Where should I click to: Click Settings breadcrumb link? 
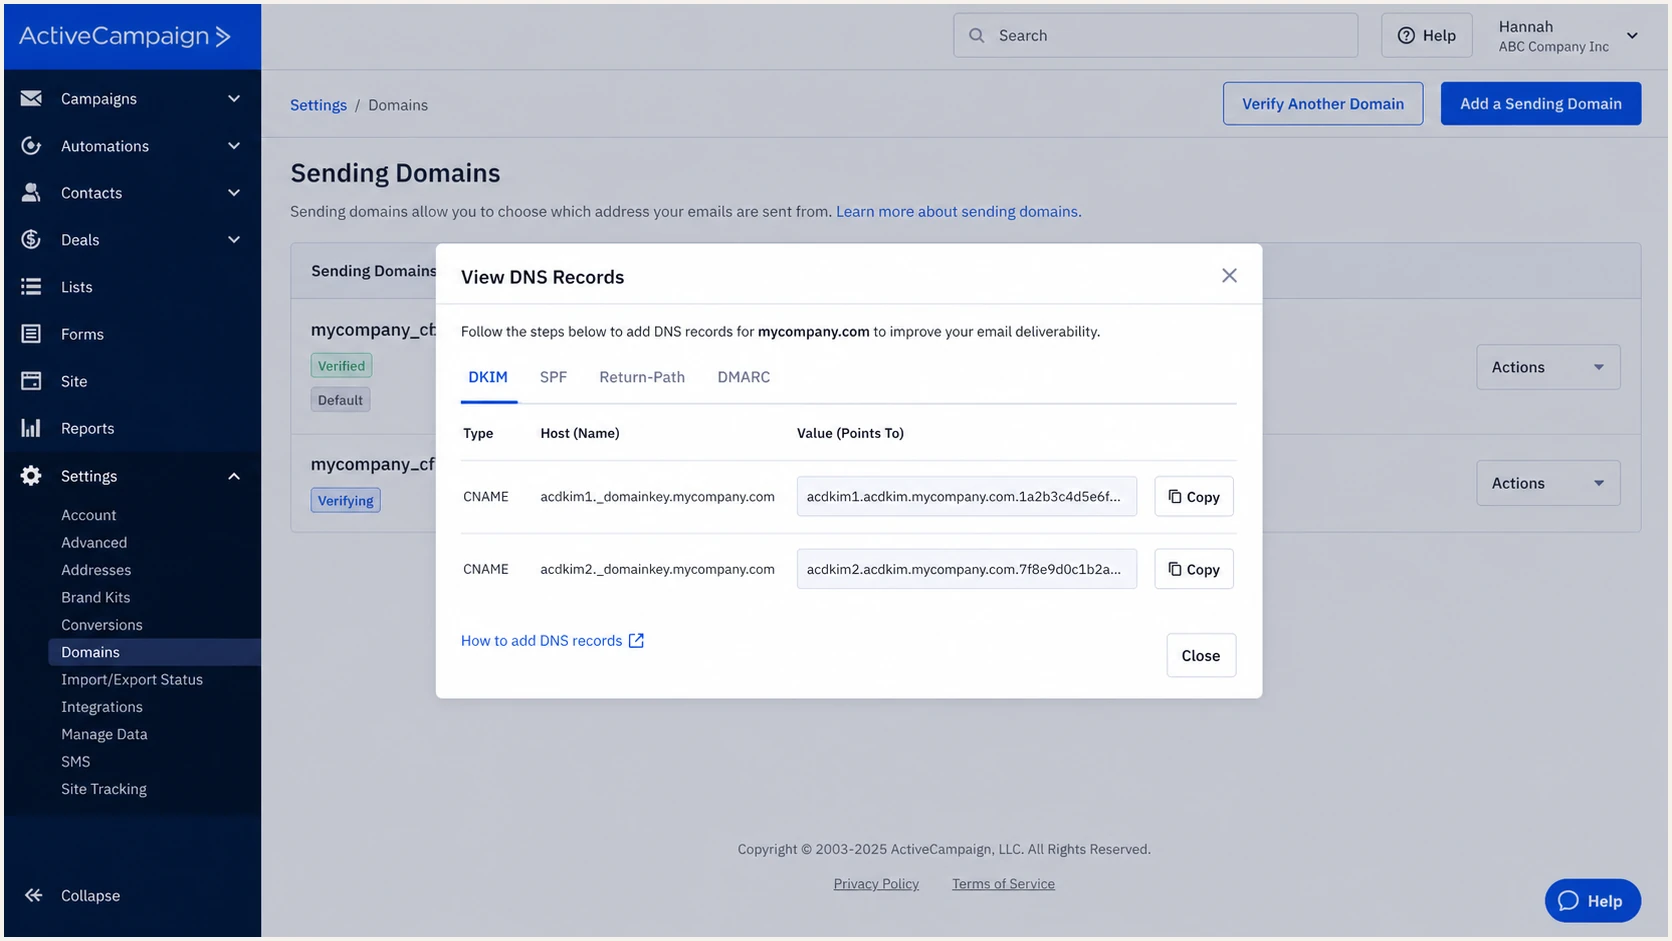[318, 105]
